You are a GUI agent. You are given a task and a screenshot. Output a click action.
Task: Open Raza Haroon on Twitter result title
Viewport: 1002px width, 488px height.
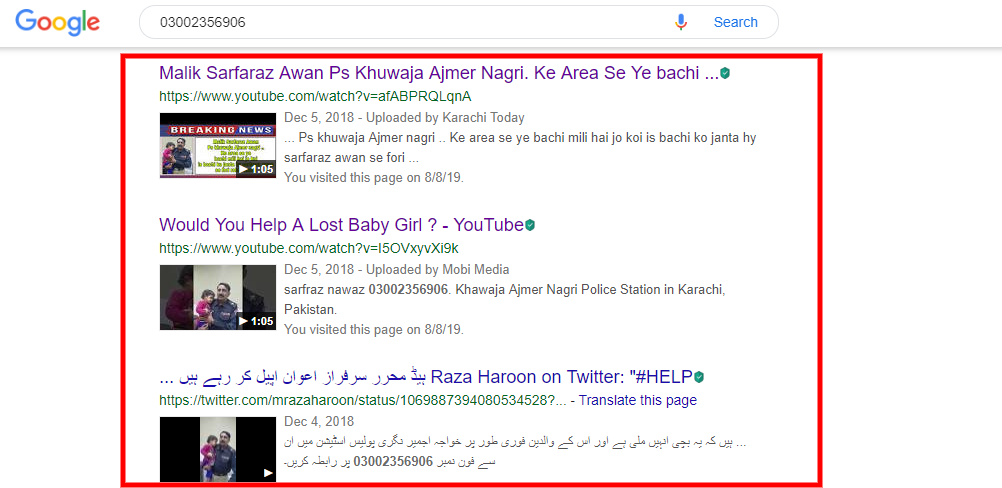[426, 377]
